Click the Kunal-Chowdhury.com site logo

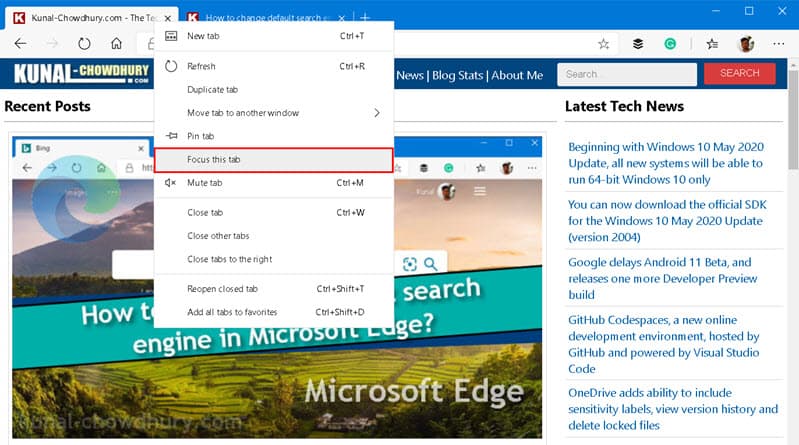[x=81, y=73]
